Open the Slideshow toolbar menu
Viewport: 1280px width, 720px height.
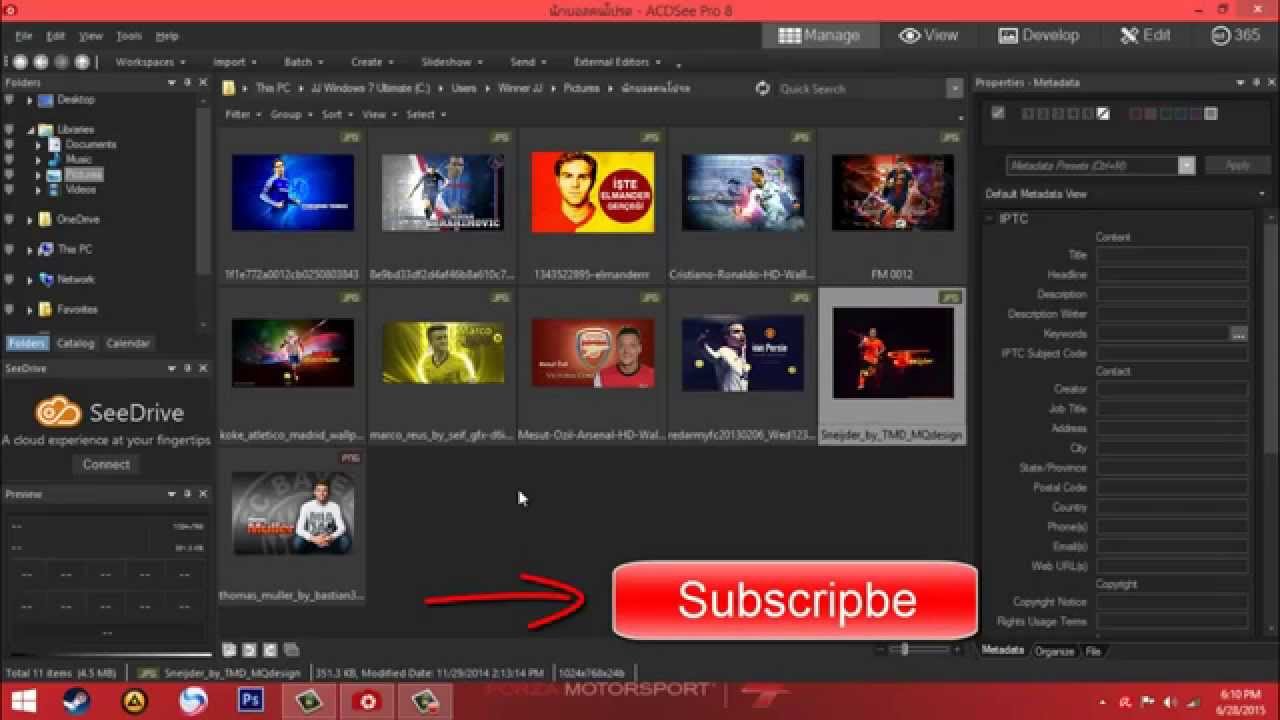(451, 62)
